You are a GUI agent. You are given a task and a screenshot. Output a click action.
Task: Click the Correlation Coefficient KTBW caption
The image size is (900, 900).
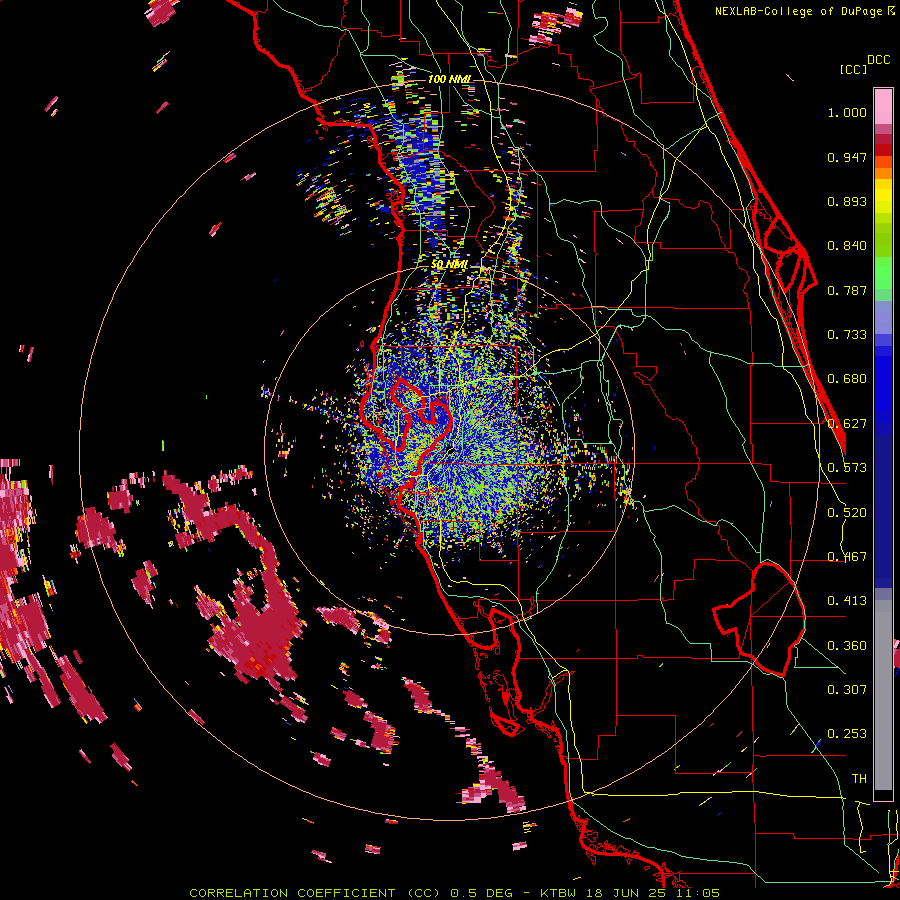pos(454,893)
